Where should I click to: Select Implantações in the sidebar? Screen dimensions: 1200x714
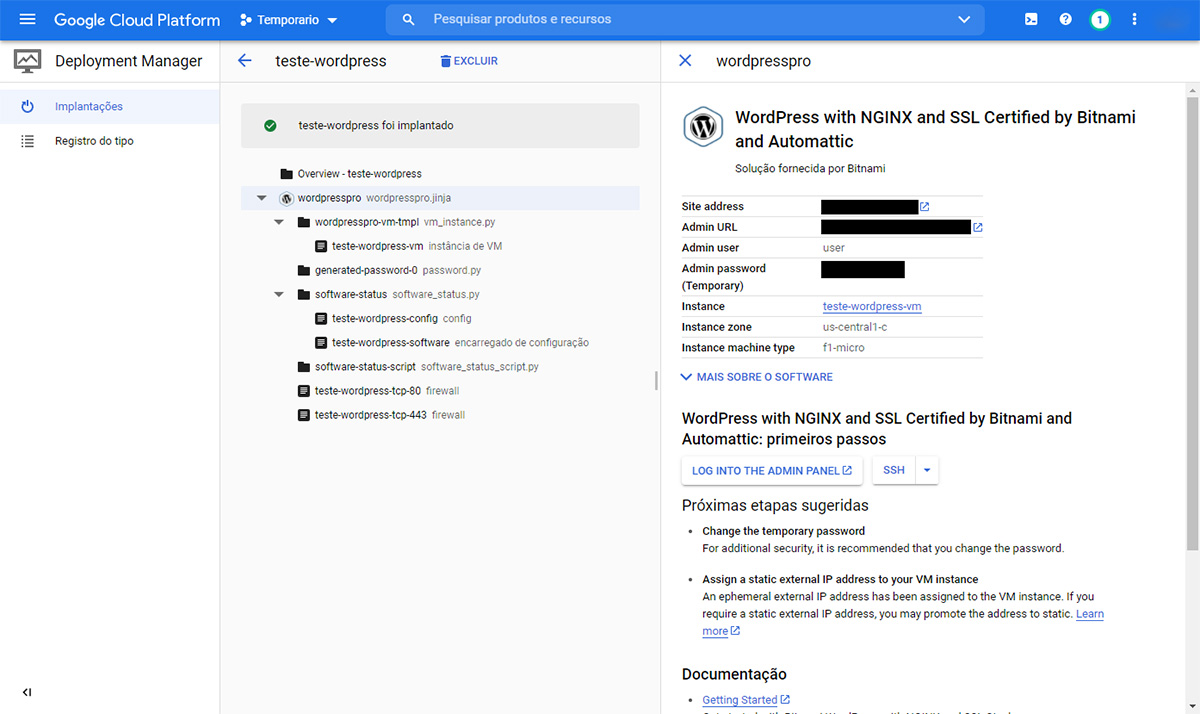tap(110, 106)
